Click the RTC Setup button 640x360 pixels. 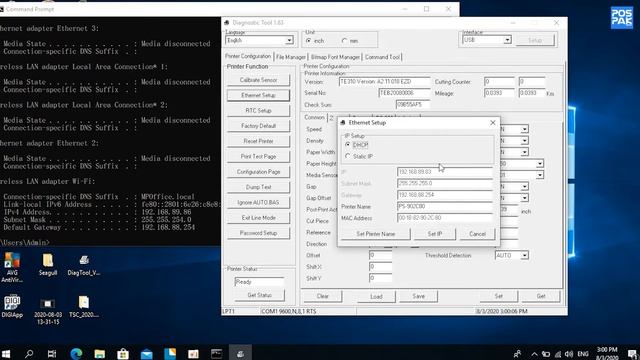[258, 111]
